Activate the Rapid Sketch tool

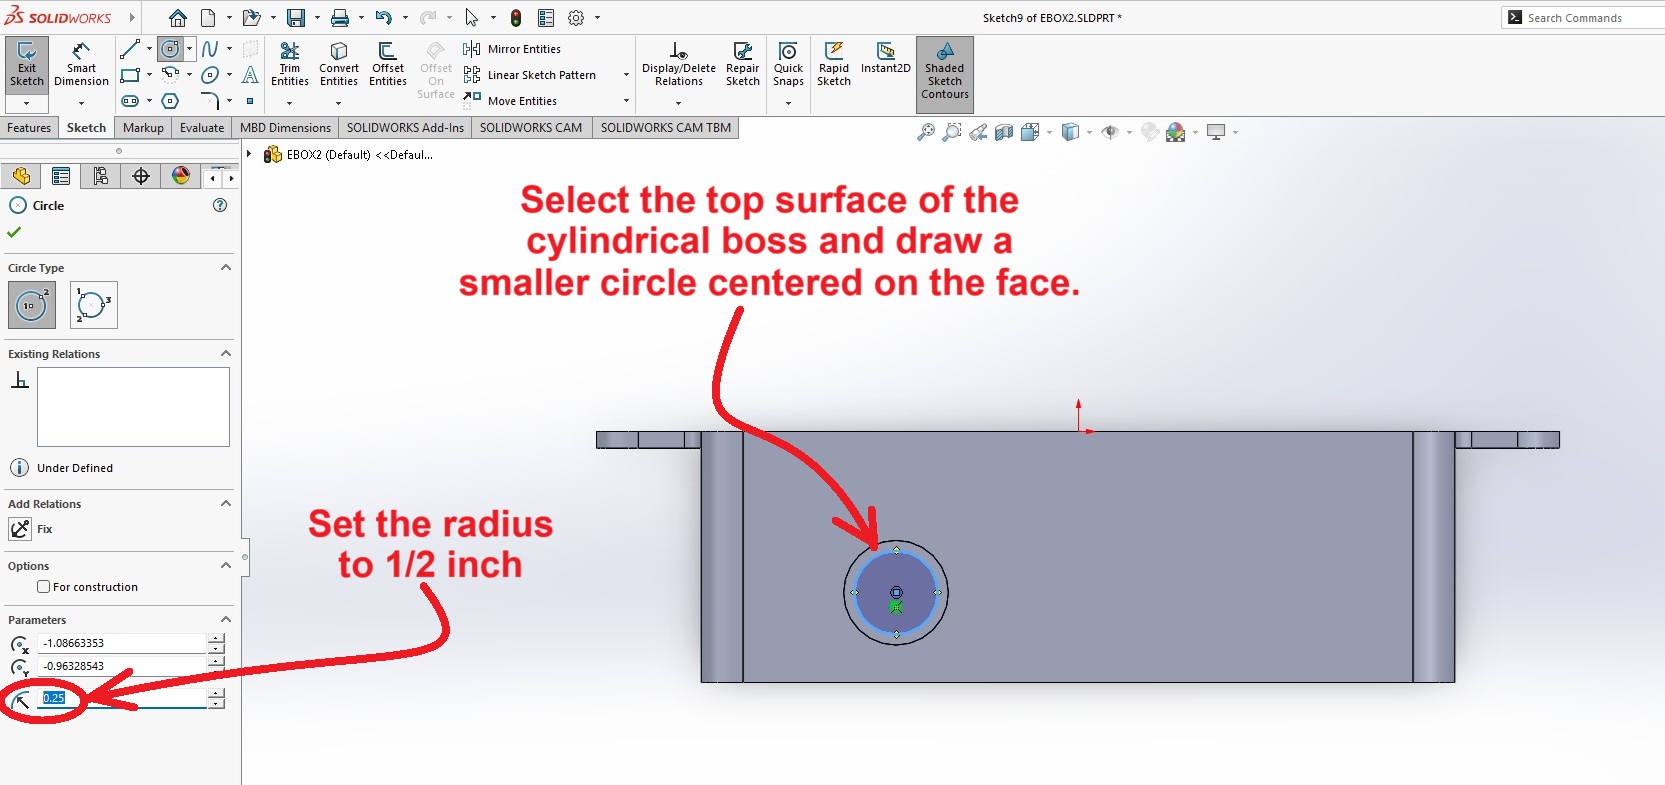(833, 65)
